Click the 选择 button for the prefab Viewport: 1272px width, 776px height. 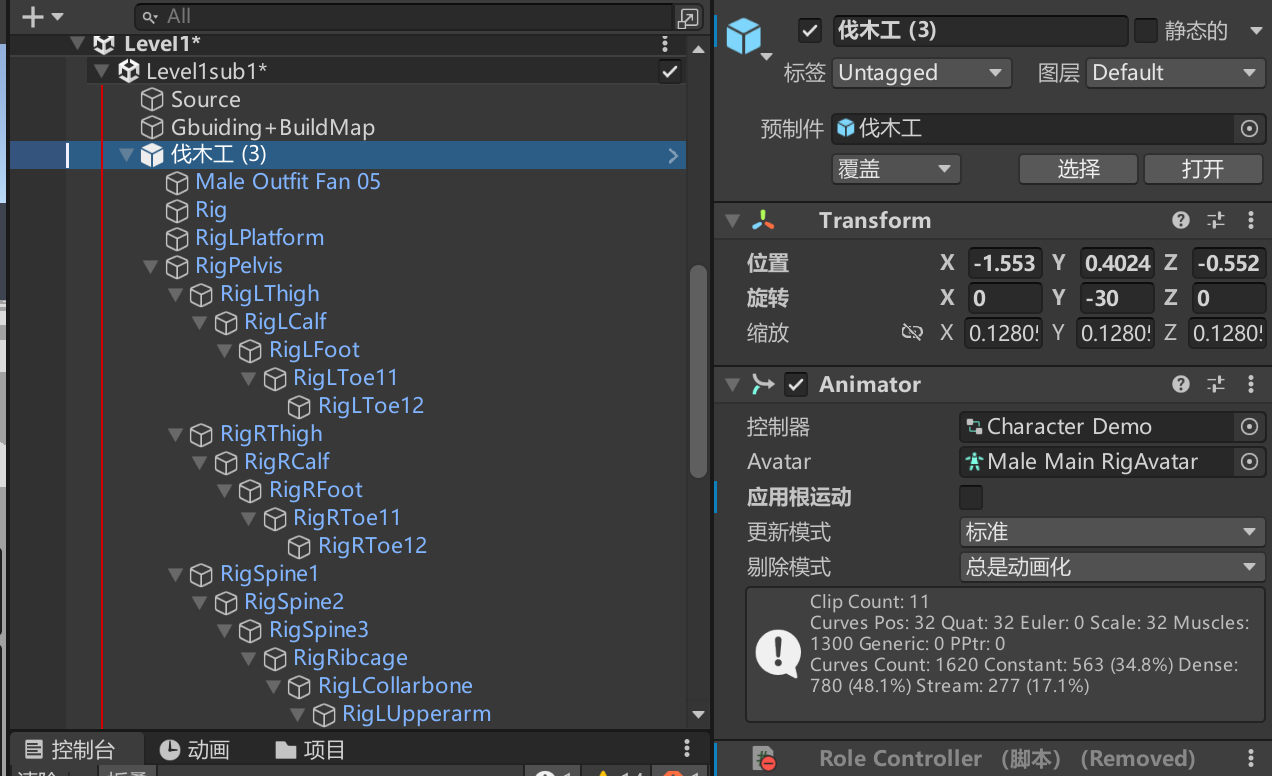1078,169
